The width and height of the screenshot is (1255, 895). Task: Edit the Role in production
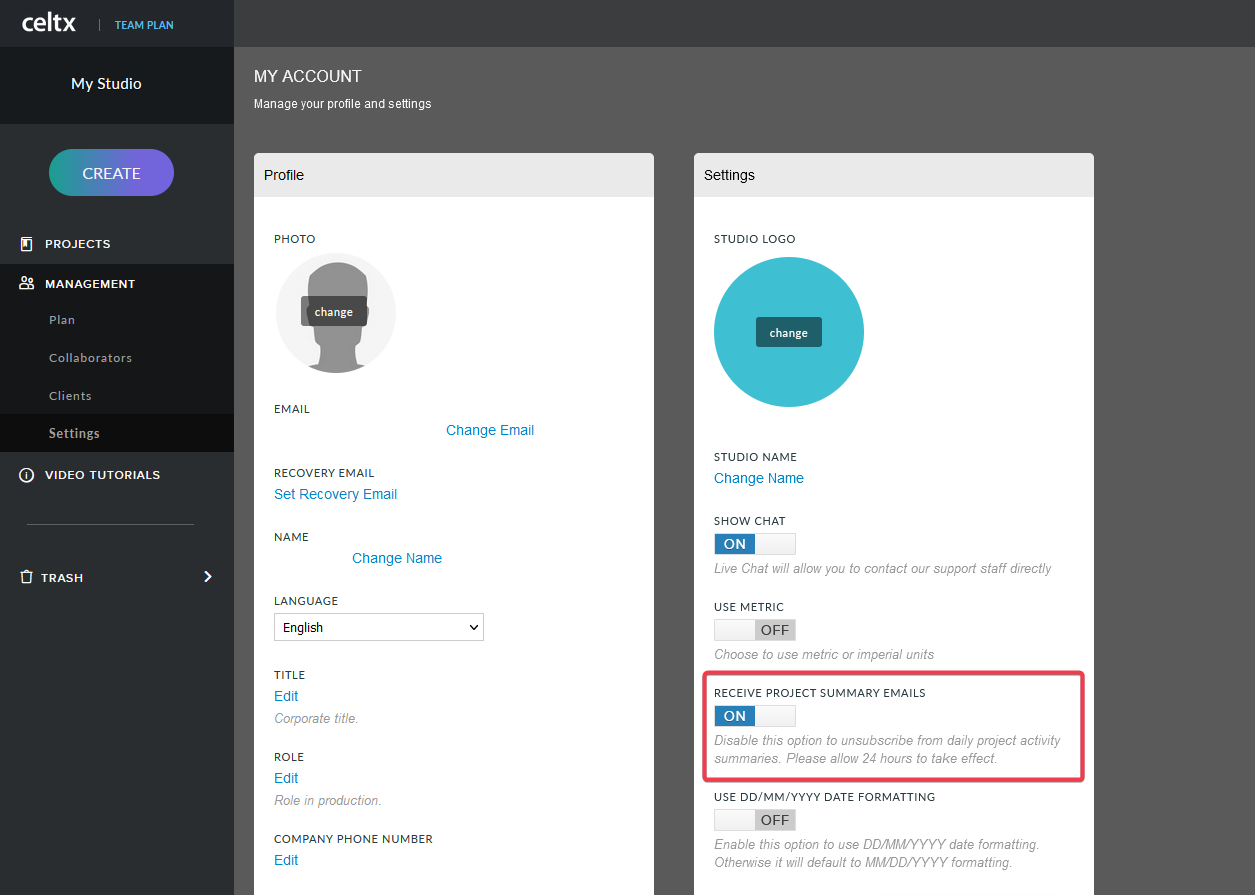click(x=286, y=778)
